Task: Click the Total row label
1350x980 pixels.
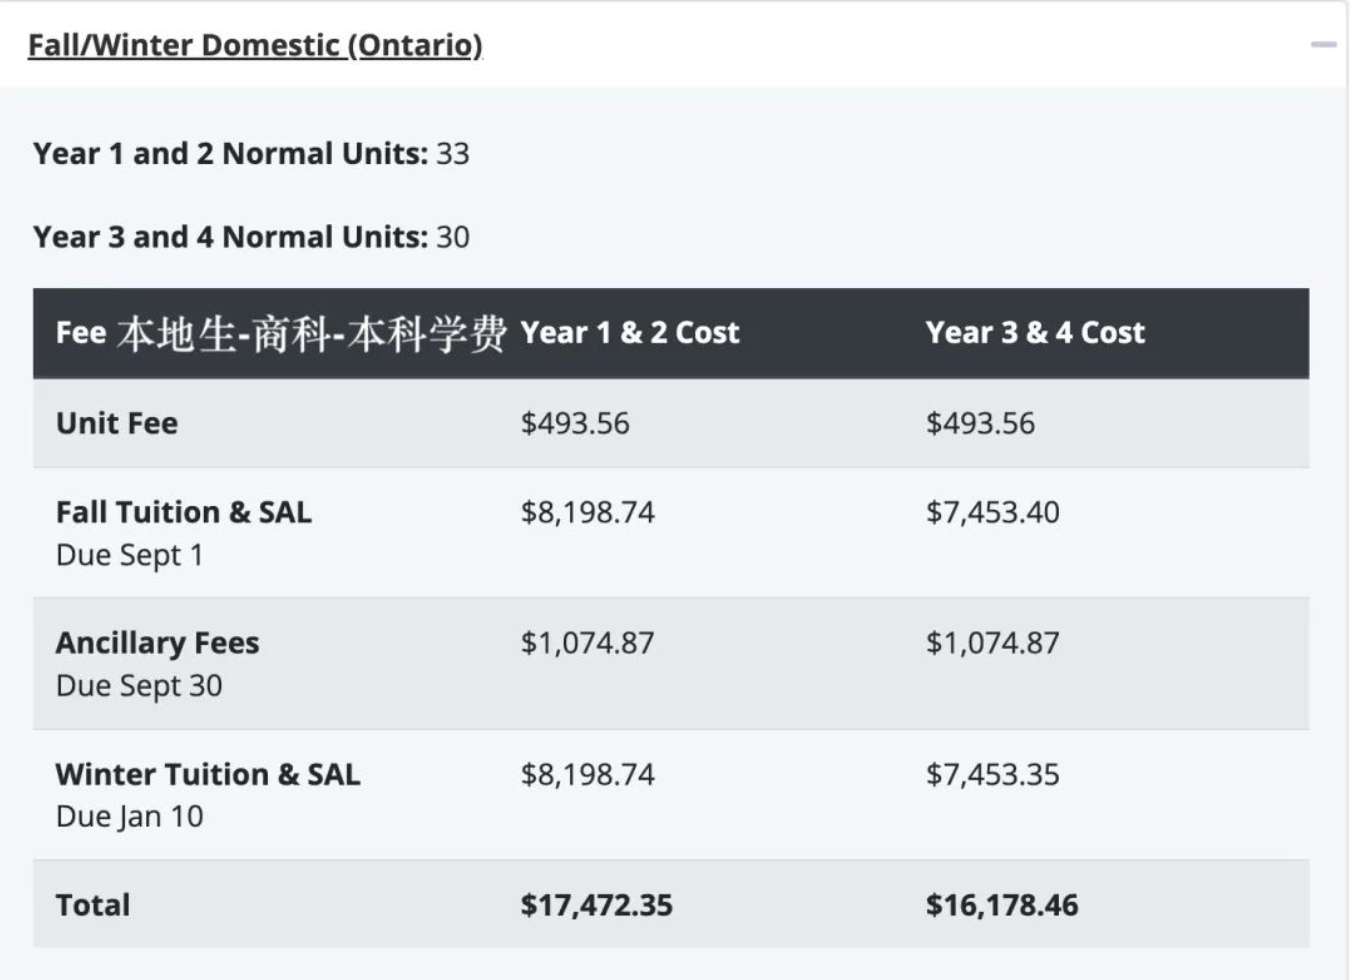Action: click(93, 905)
